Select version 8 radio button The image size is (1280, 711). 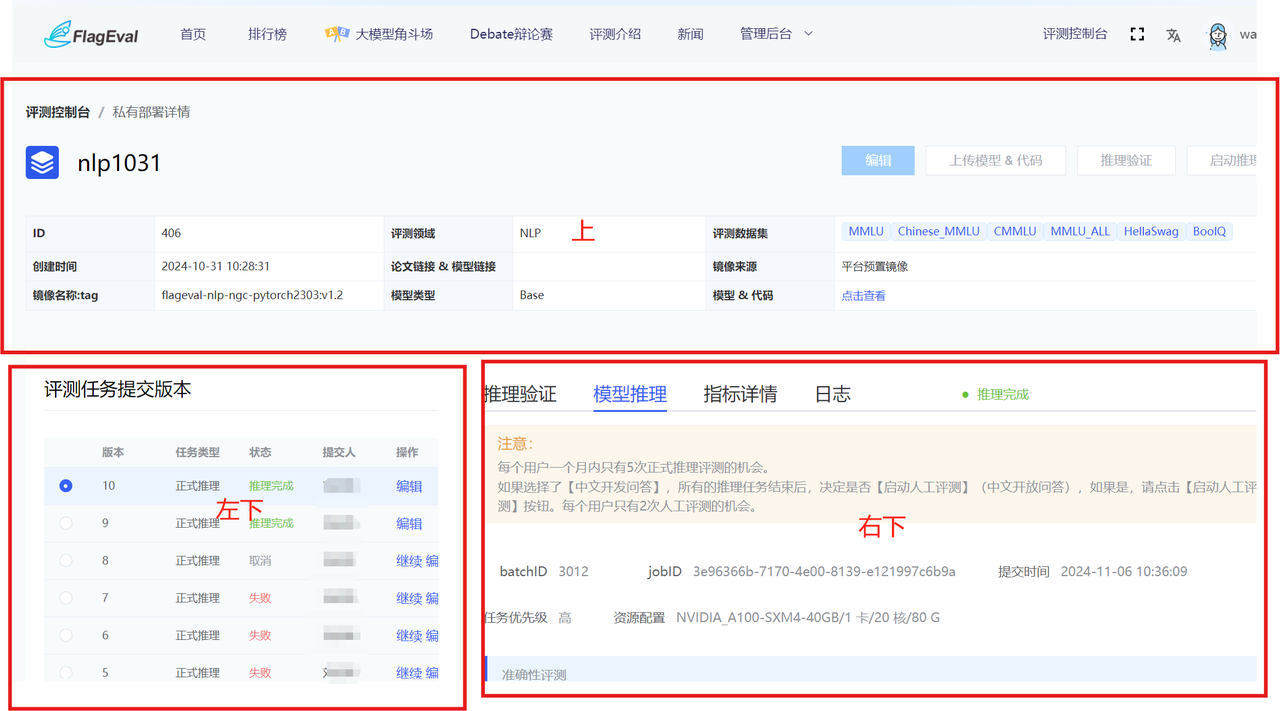tap(66, 561)
